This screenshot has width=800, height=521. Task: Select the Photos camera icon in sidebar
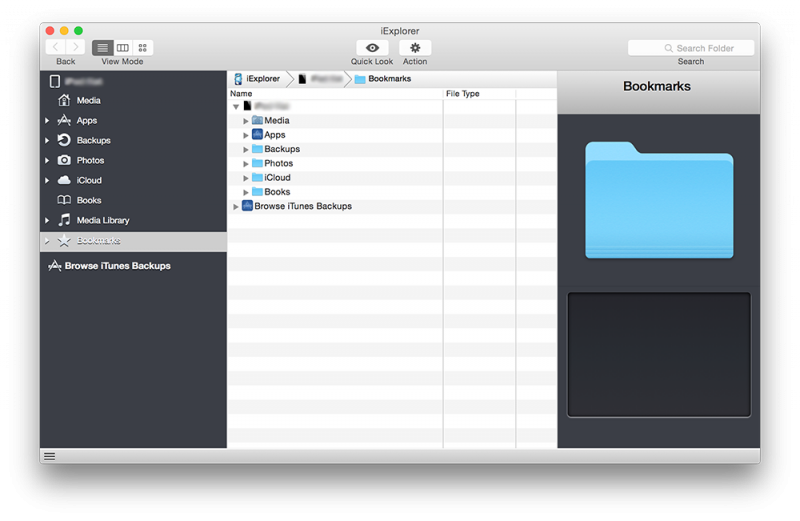click(x=64, y=160)
